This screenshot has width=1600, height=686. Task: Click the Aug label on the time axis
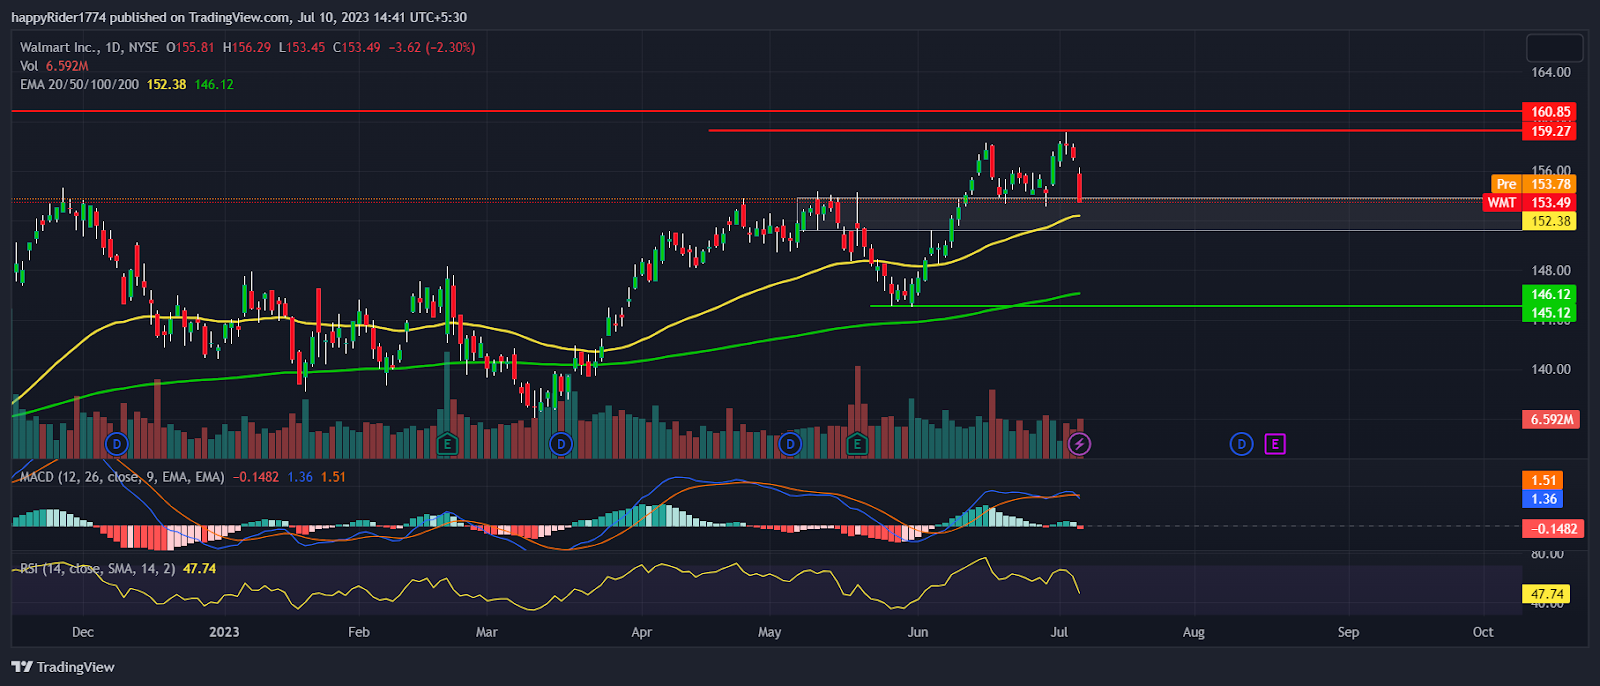pos(1194,632)
